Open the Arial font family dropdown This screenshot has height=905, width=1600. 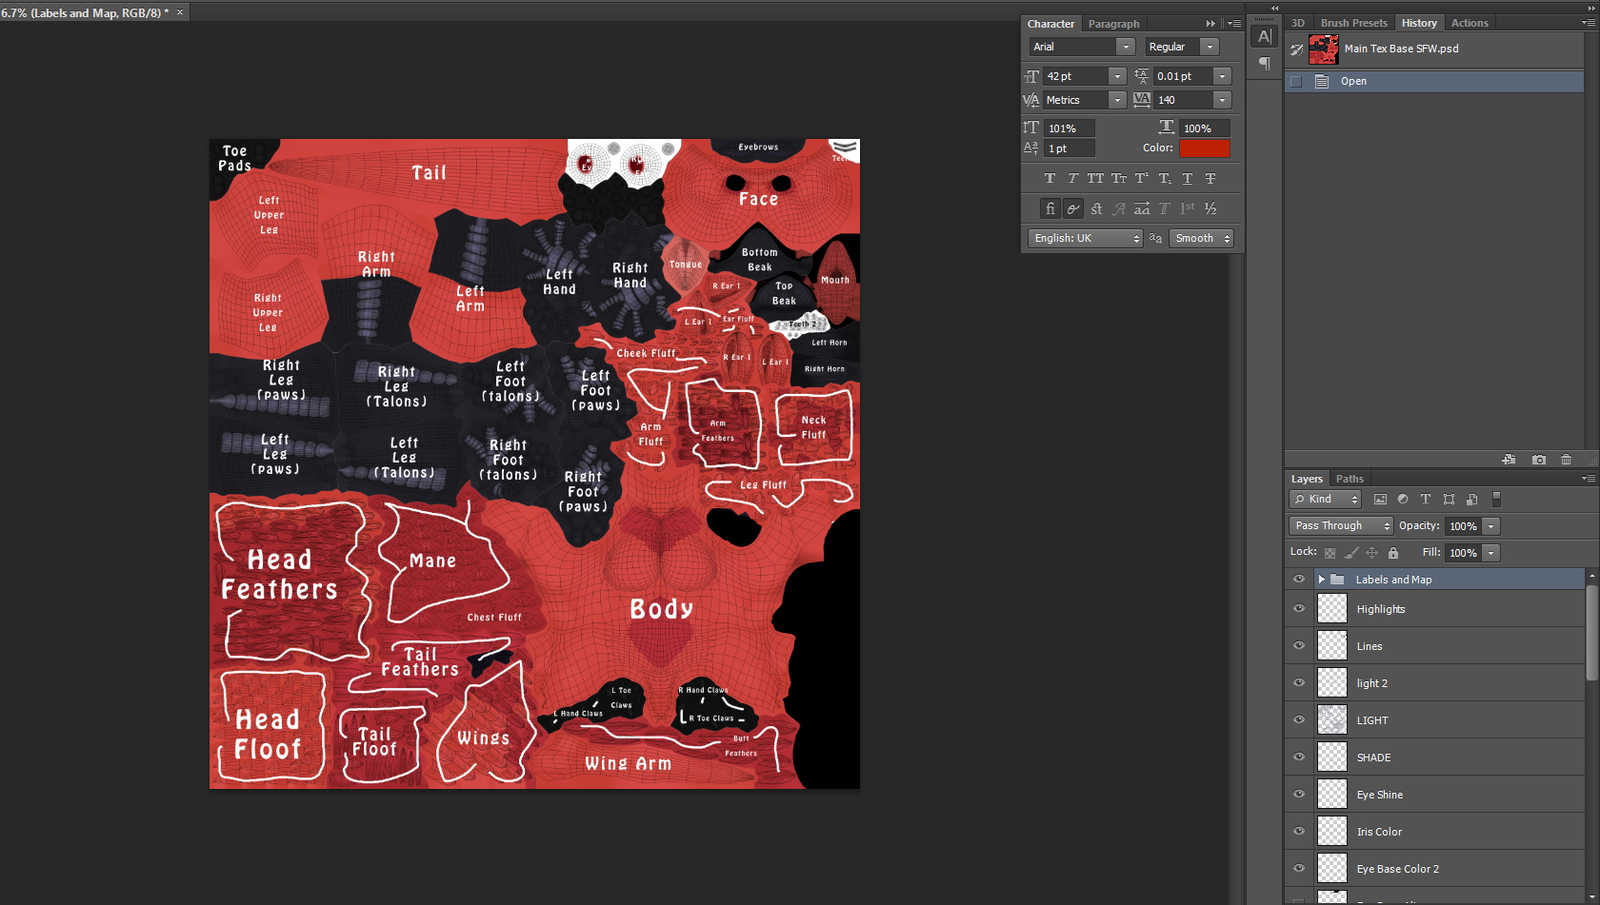coord(1125,47)
